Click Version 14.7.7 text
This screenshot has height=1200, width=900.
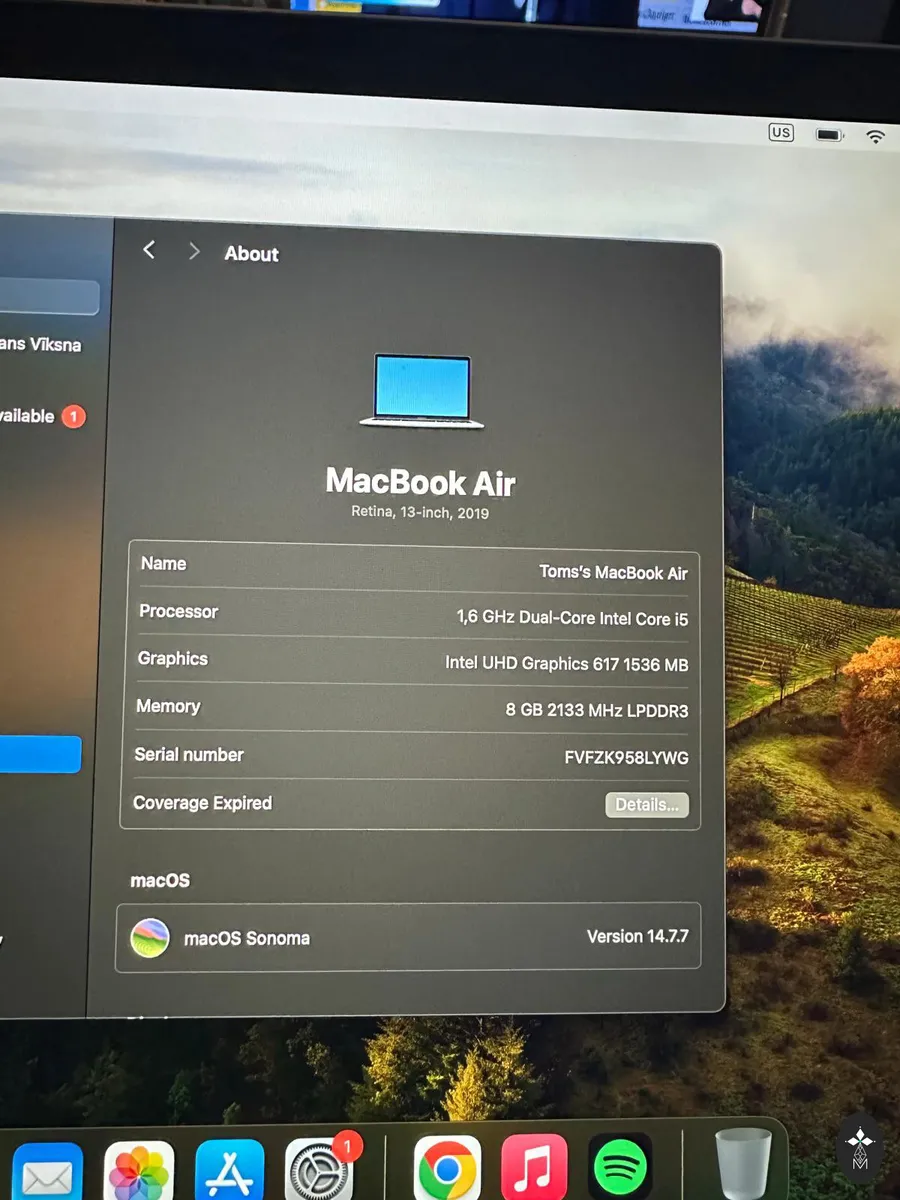(x=637, y=937)
